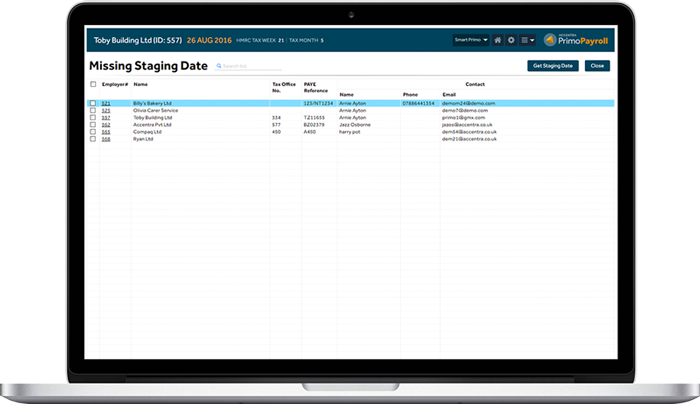Screen dimensions: 700x404
Task: Click Toby Building Ltd (ID: 557) title
Action: (x=138, y=40)
